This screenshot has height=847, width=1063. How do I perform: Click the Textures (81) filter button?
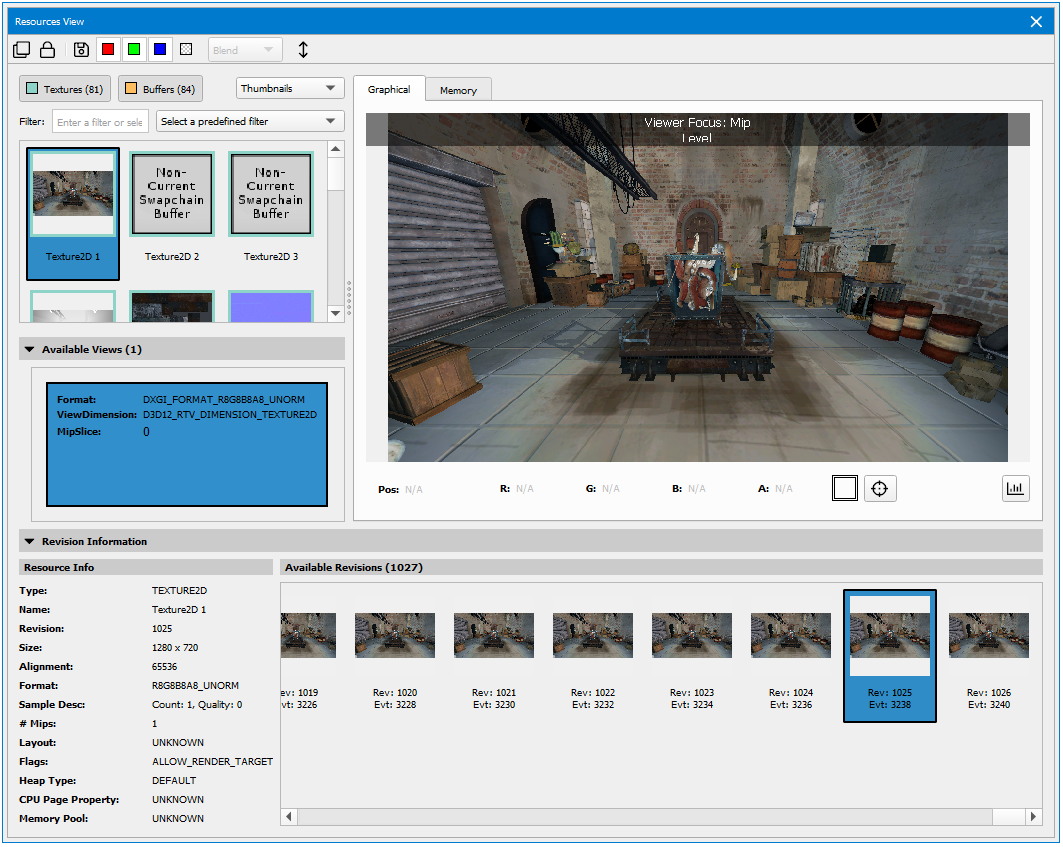[66, 89]
